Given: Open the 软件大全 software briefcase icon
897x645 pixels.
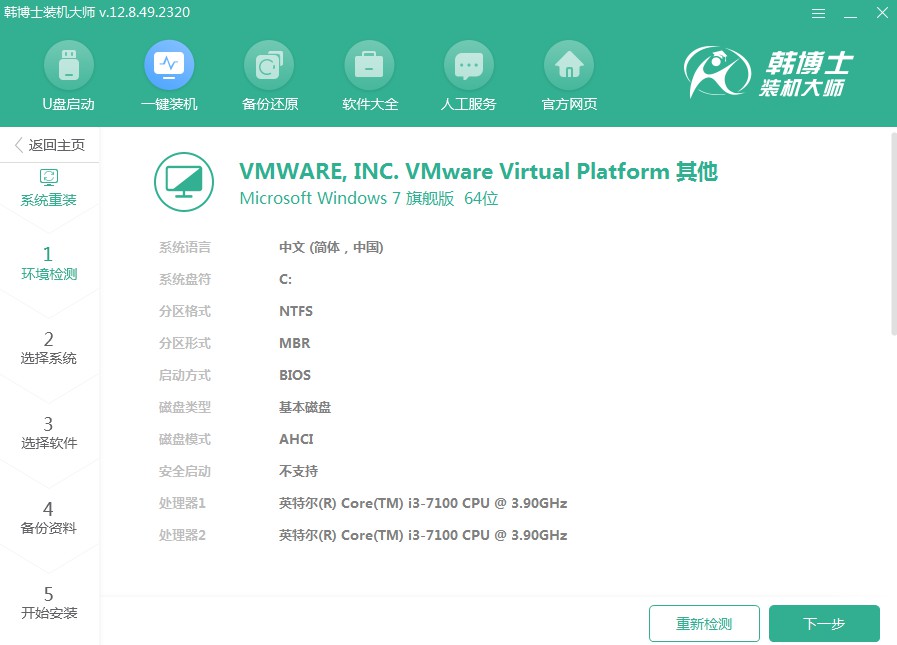Looking at the screenshot, I should [369, 66].
